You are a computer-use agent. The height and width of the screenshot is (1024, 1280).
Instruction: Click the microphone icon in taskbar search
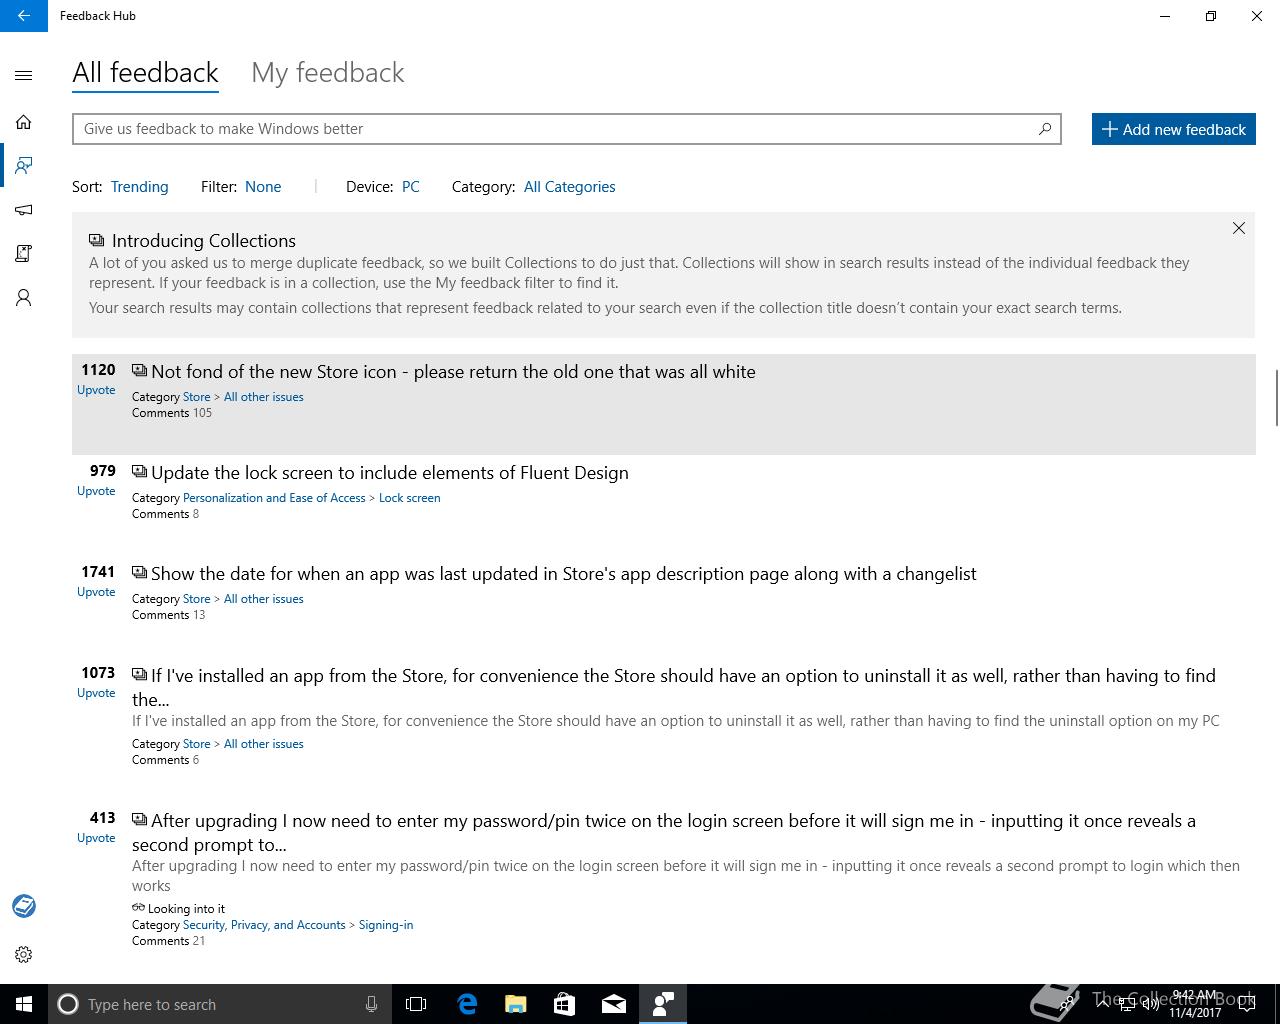pyautogui.click(x=371, y=1004)
